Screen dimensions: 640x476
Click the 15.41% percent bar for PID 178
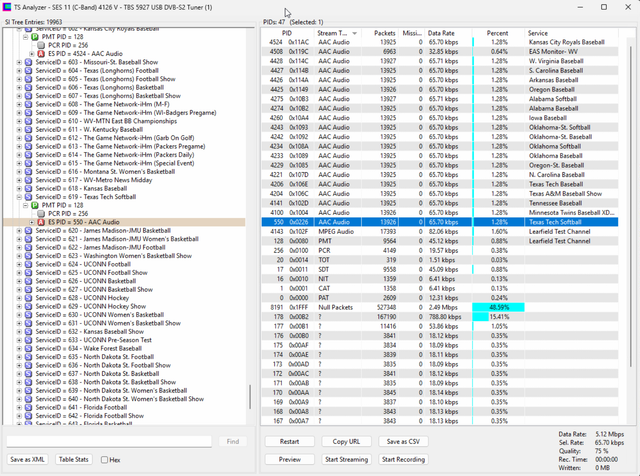pos(480,317)
